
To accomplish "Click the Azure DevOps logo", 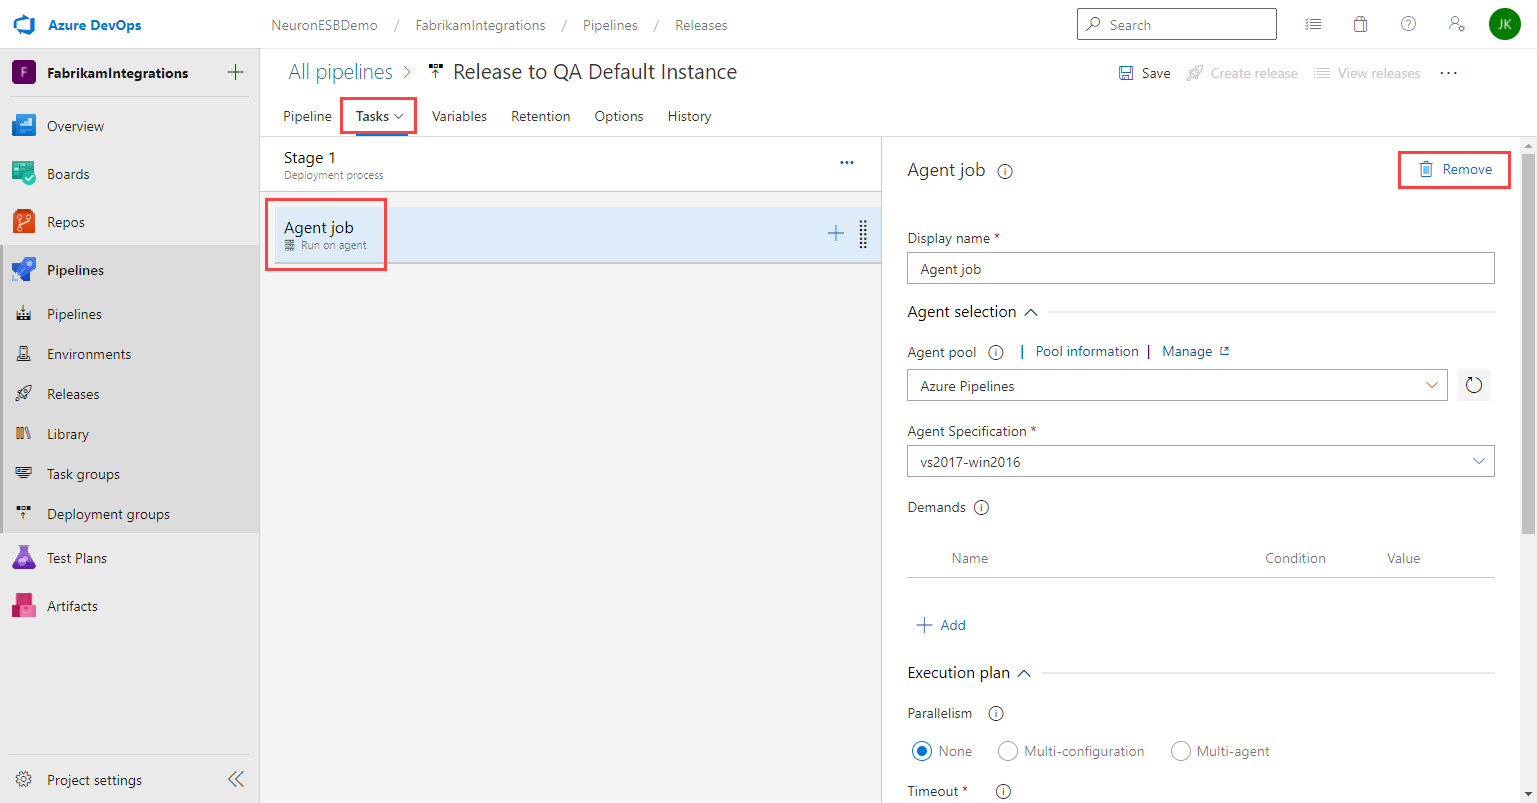I will tap(23, 25).
